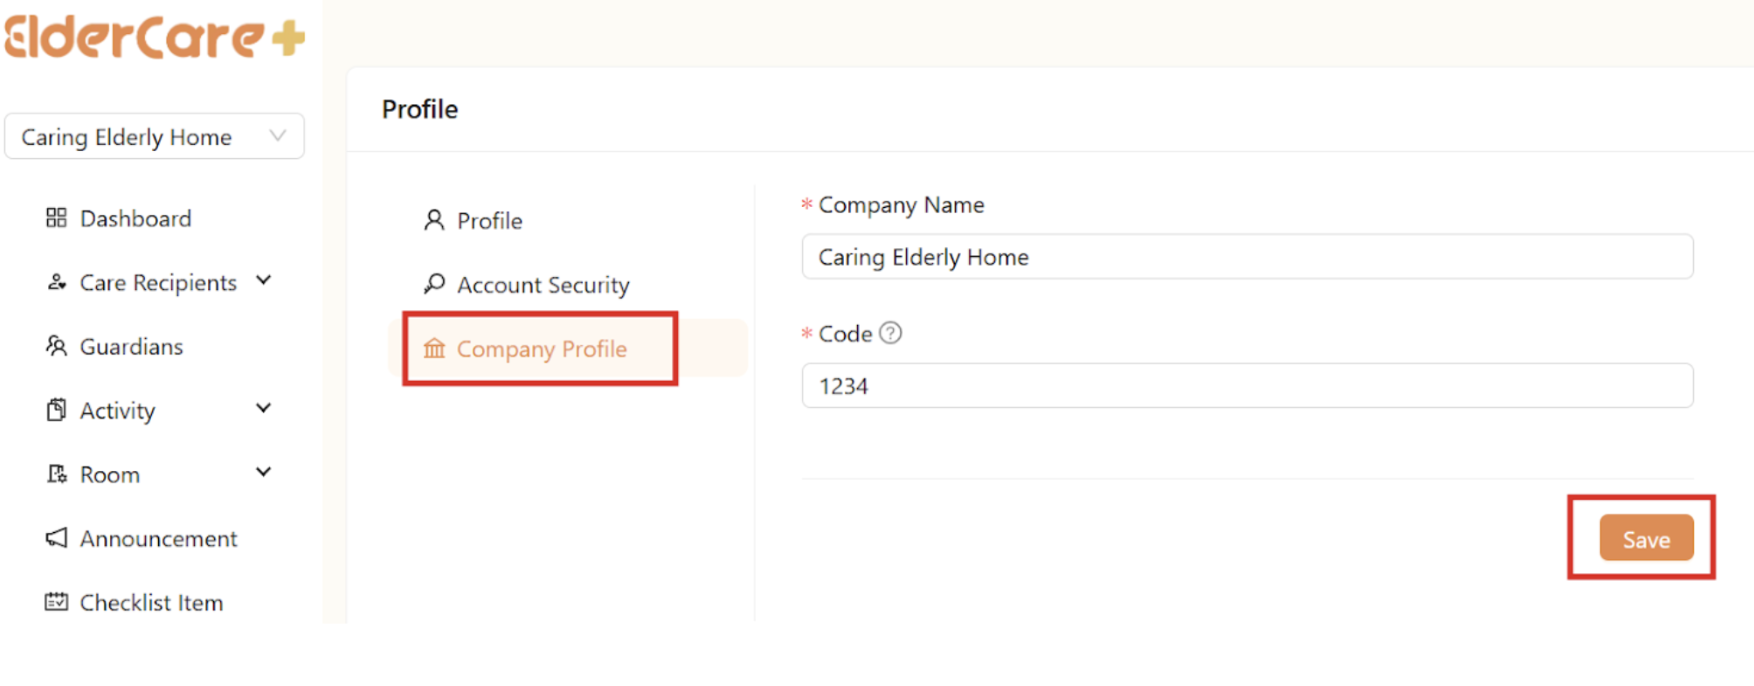
Task: Click the Room icon in sidebar
Action: click(56, 473)
